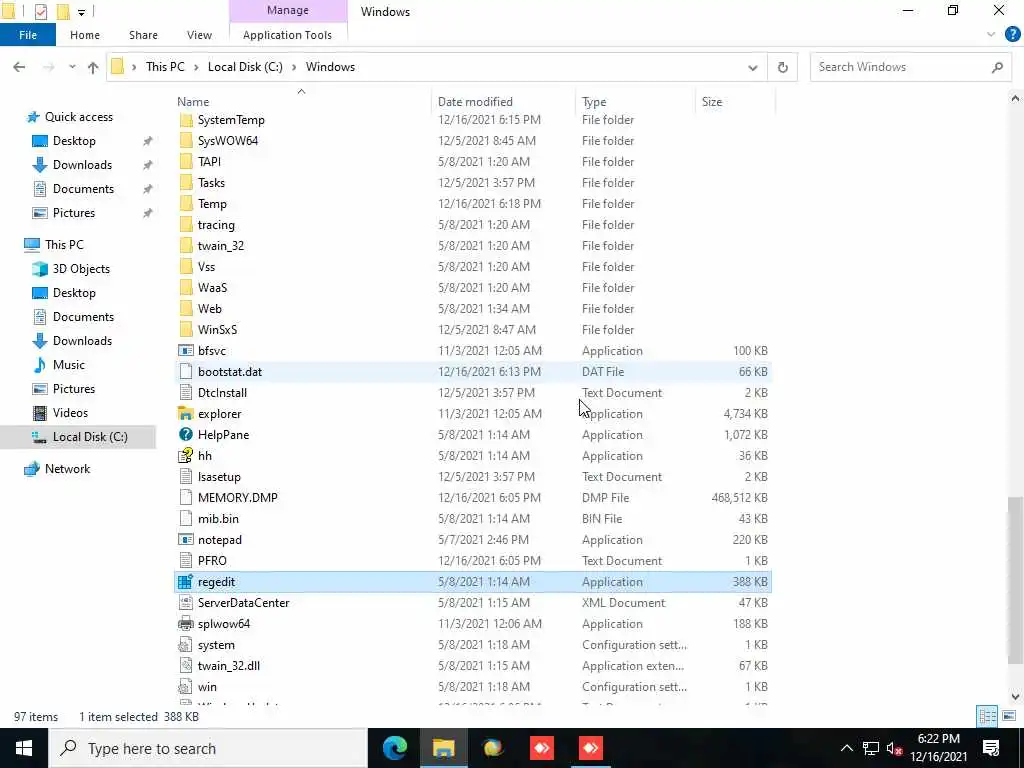Image resolution: width=1024 pixels, height=768 pixels.
Task: Click the MEMORY.DMP file icon
Action: [186, 498]
